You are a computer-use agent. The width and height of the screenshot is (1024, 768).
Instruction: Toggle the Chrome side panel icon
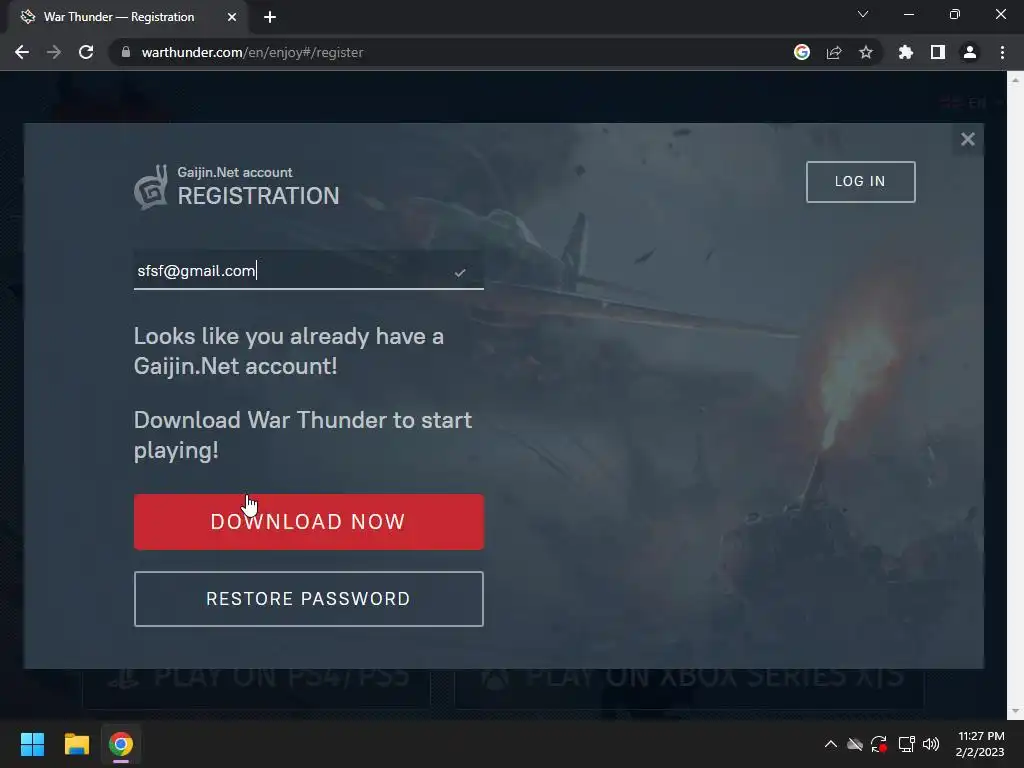(938, 52)
